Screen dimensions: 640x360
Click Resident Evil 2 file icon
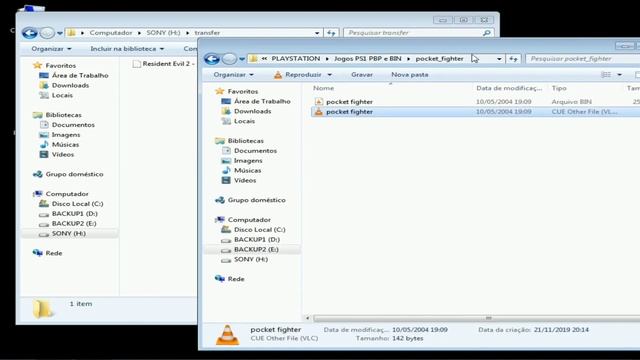137,64
